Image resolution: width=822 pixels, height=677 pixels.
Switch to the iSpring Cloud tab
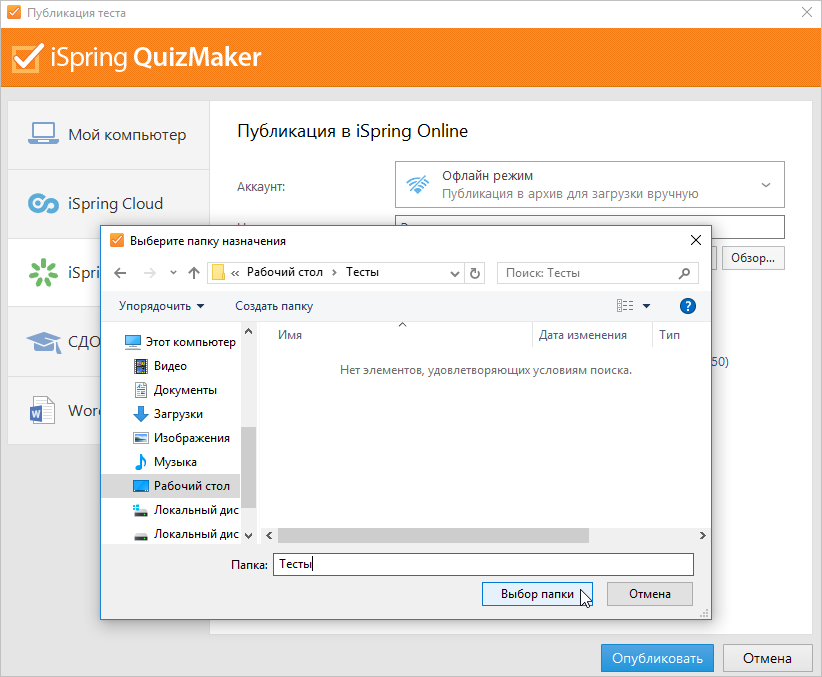coord(109,203)
